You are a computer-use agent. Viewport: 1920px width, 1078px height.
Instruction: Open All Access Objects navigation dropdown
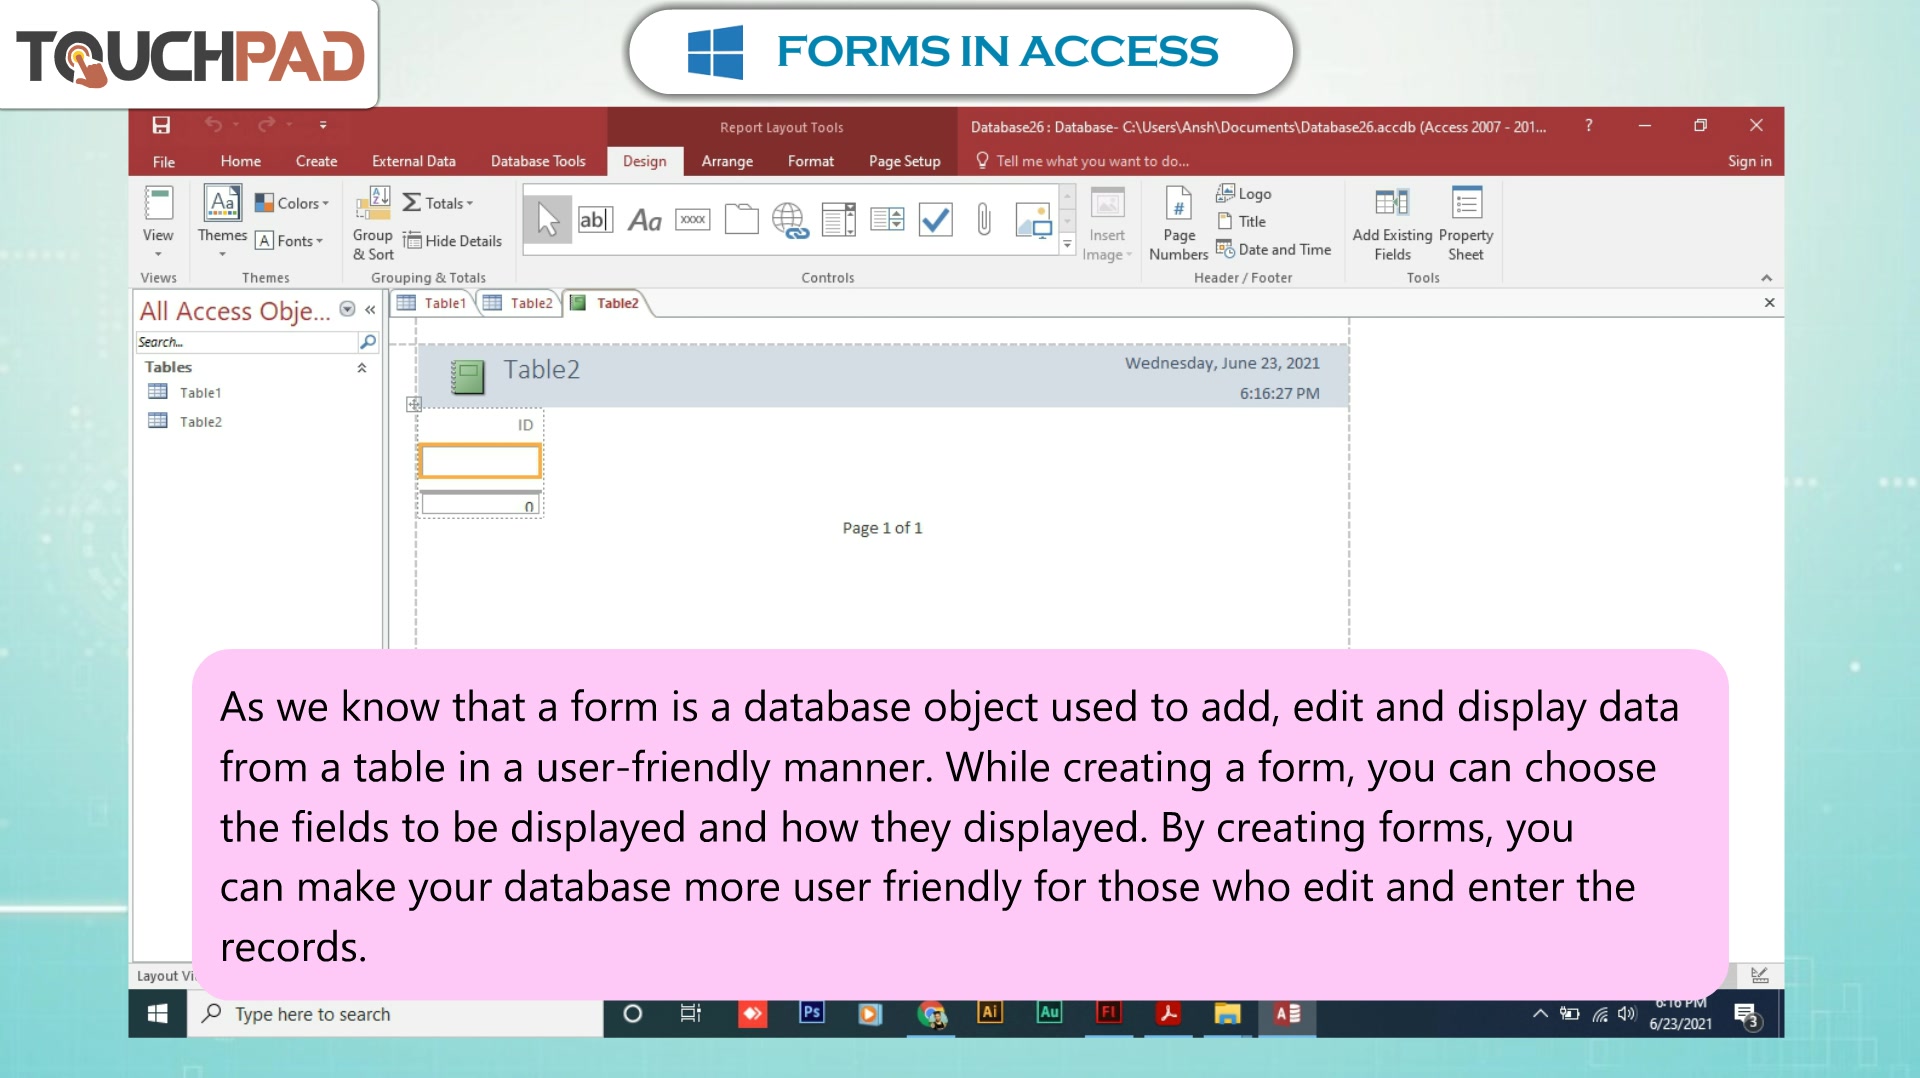pos(347,309)
